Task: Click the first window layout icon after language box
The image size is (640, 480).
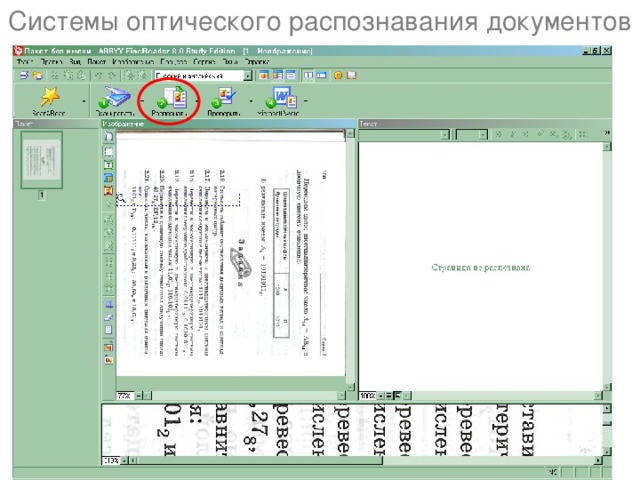Action: pos(264,76)
